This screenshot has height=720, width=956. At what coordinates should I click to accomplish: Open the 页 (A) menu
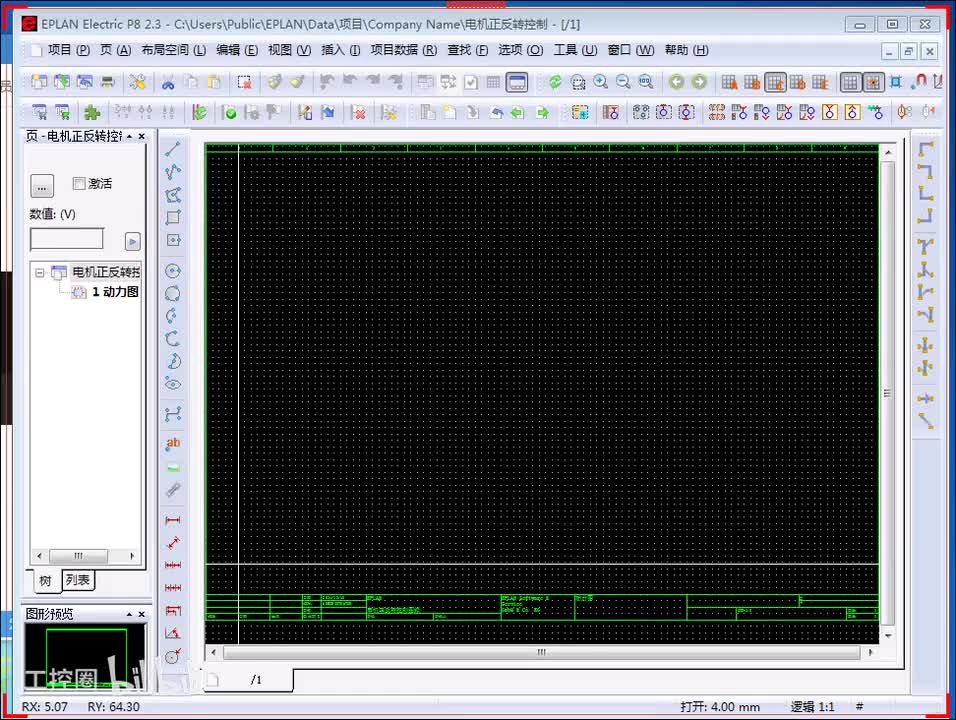115,50
